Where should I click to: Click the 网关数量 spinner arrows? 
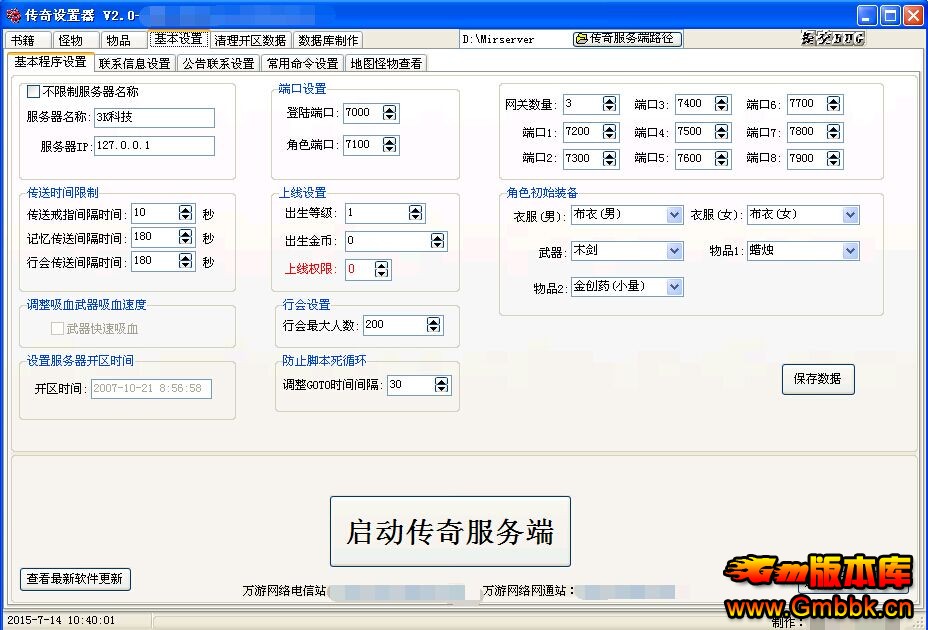point(610,104)
